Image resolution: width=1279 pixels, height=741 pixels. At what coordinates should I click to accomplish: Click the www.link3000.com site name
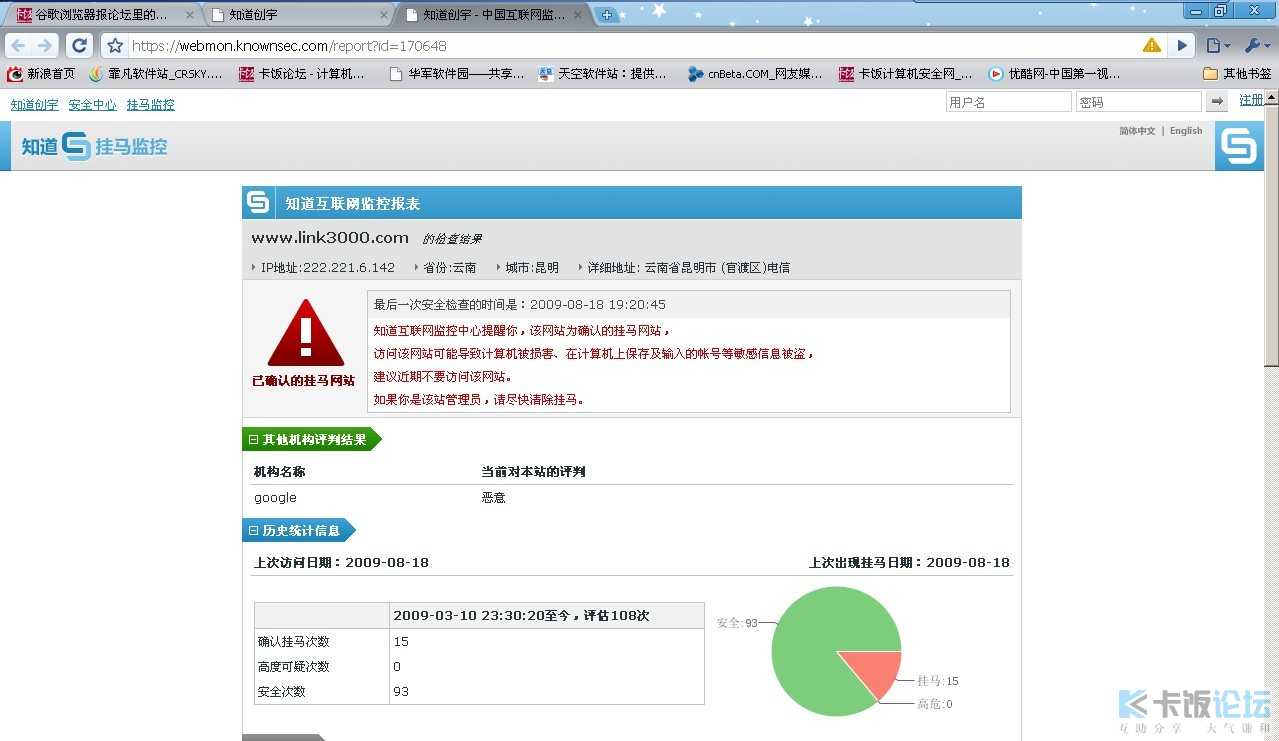click(330, 238)
